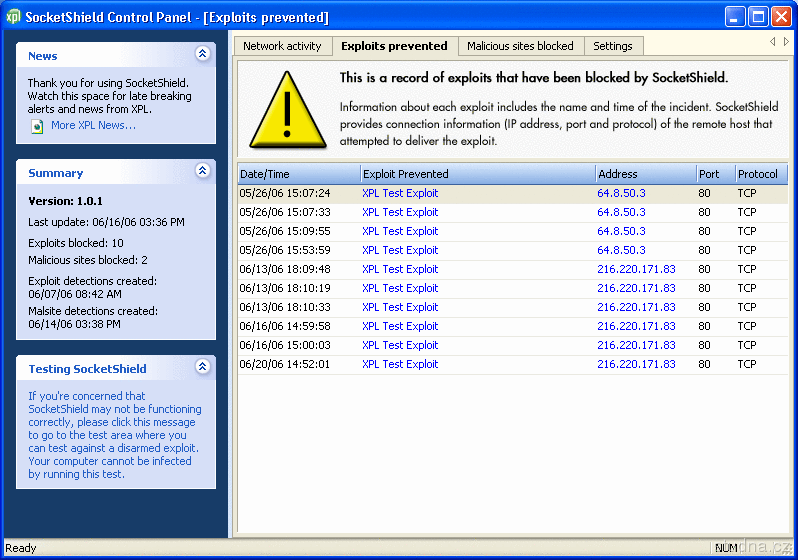This screenshot has width=798, height=560.
Task: Sort by the Exploit Prevented column header
Action: pyautogui.click(x=476, y=174)
